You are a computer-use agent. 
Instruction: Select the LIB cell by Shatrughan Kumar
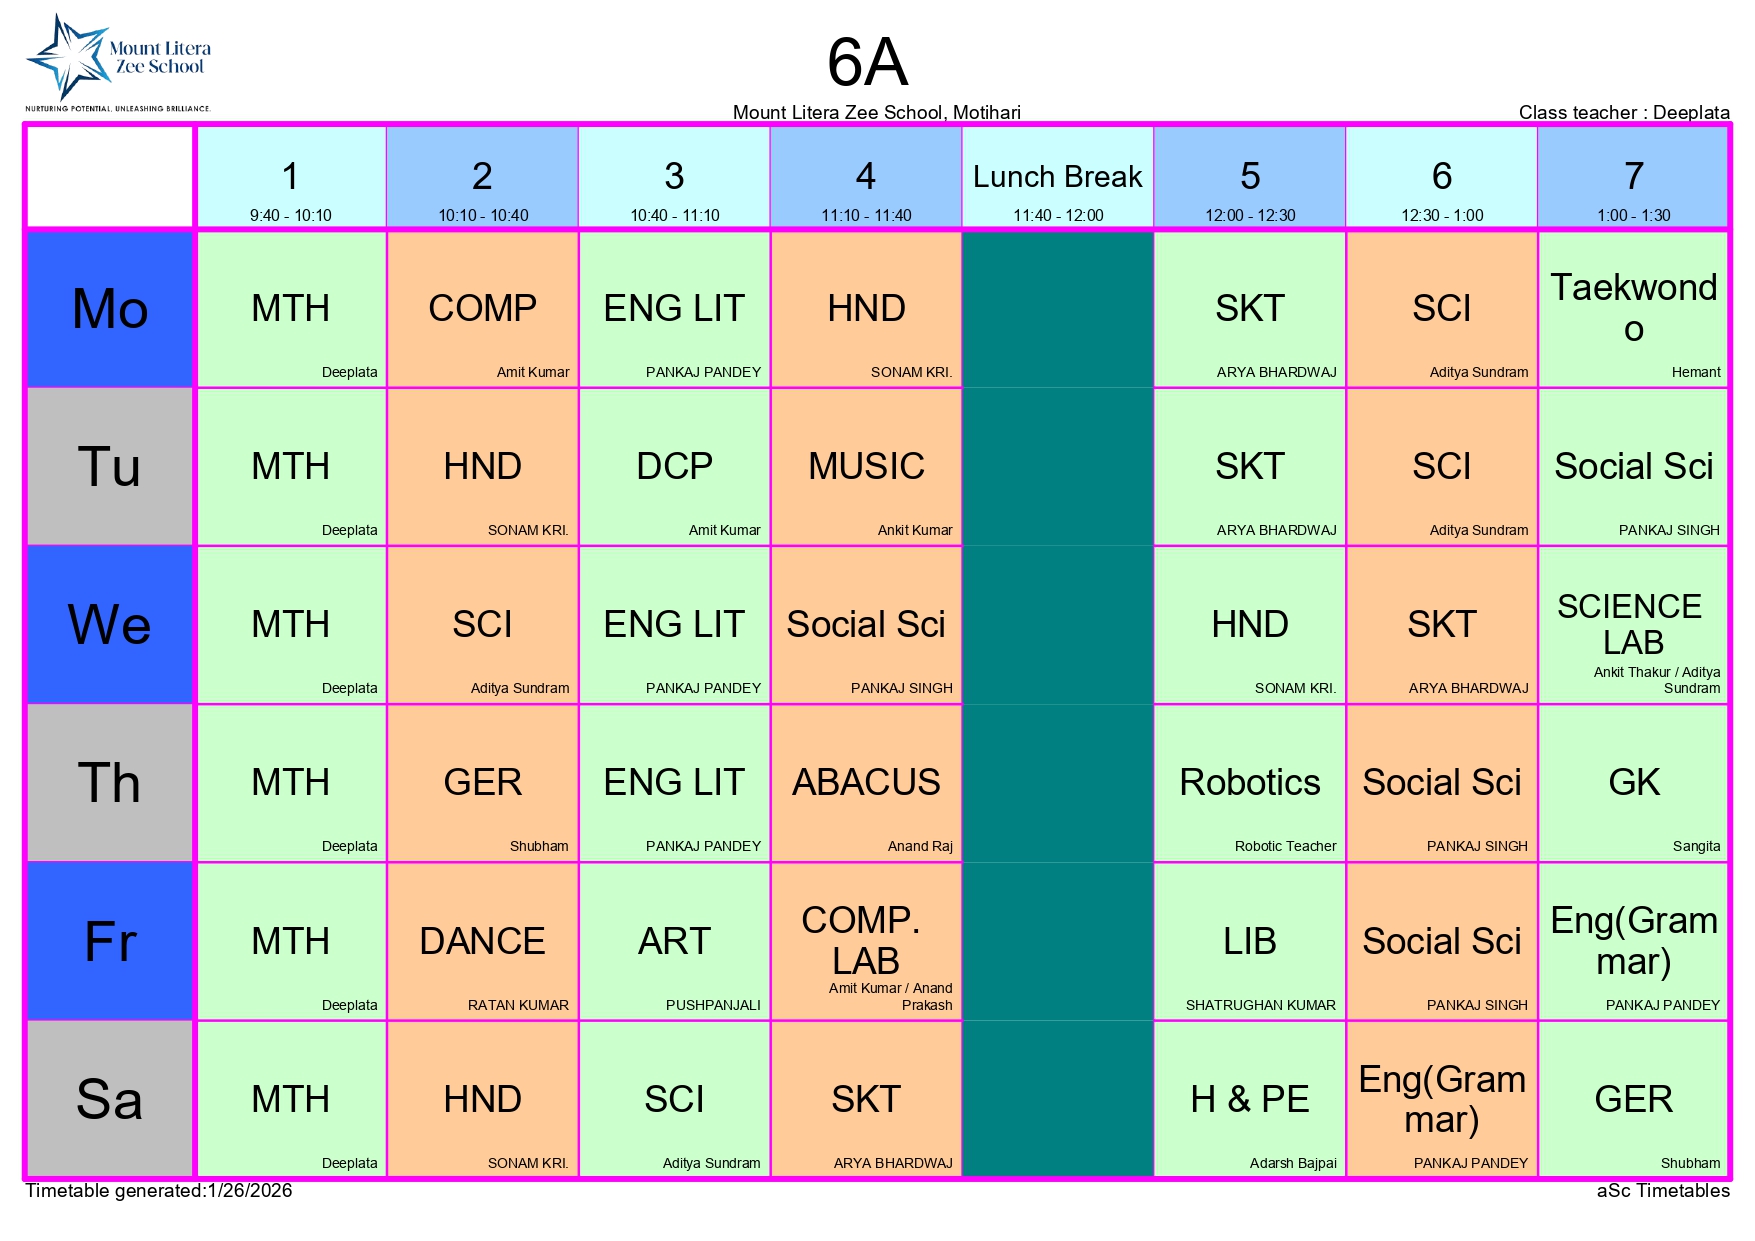pos(1249,941)
